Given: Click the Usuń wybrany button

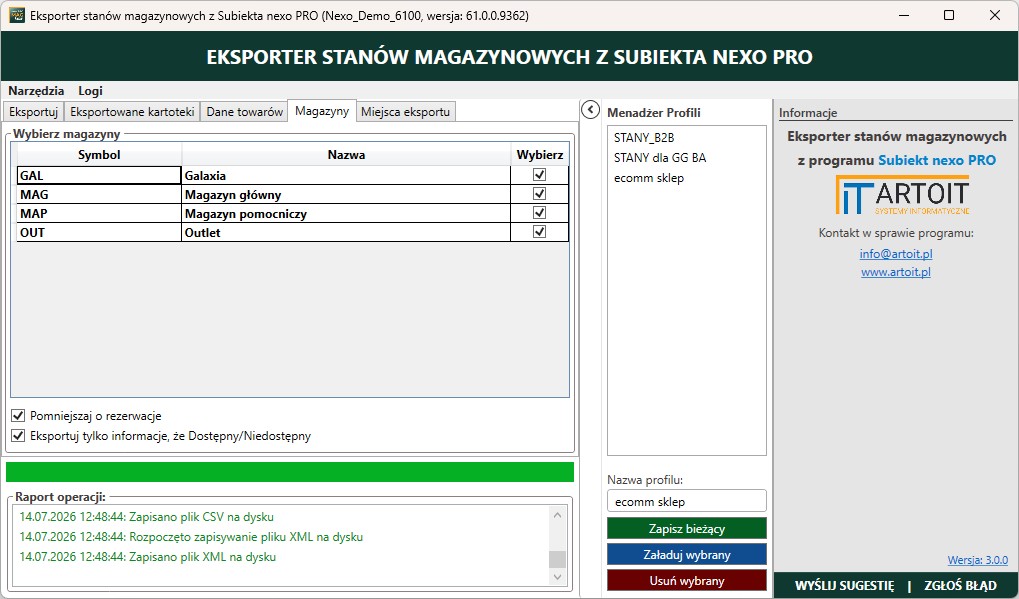Looking at the screenshot, I should pos(687,580).
